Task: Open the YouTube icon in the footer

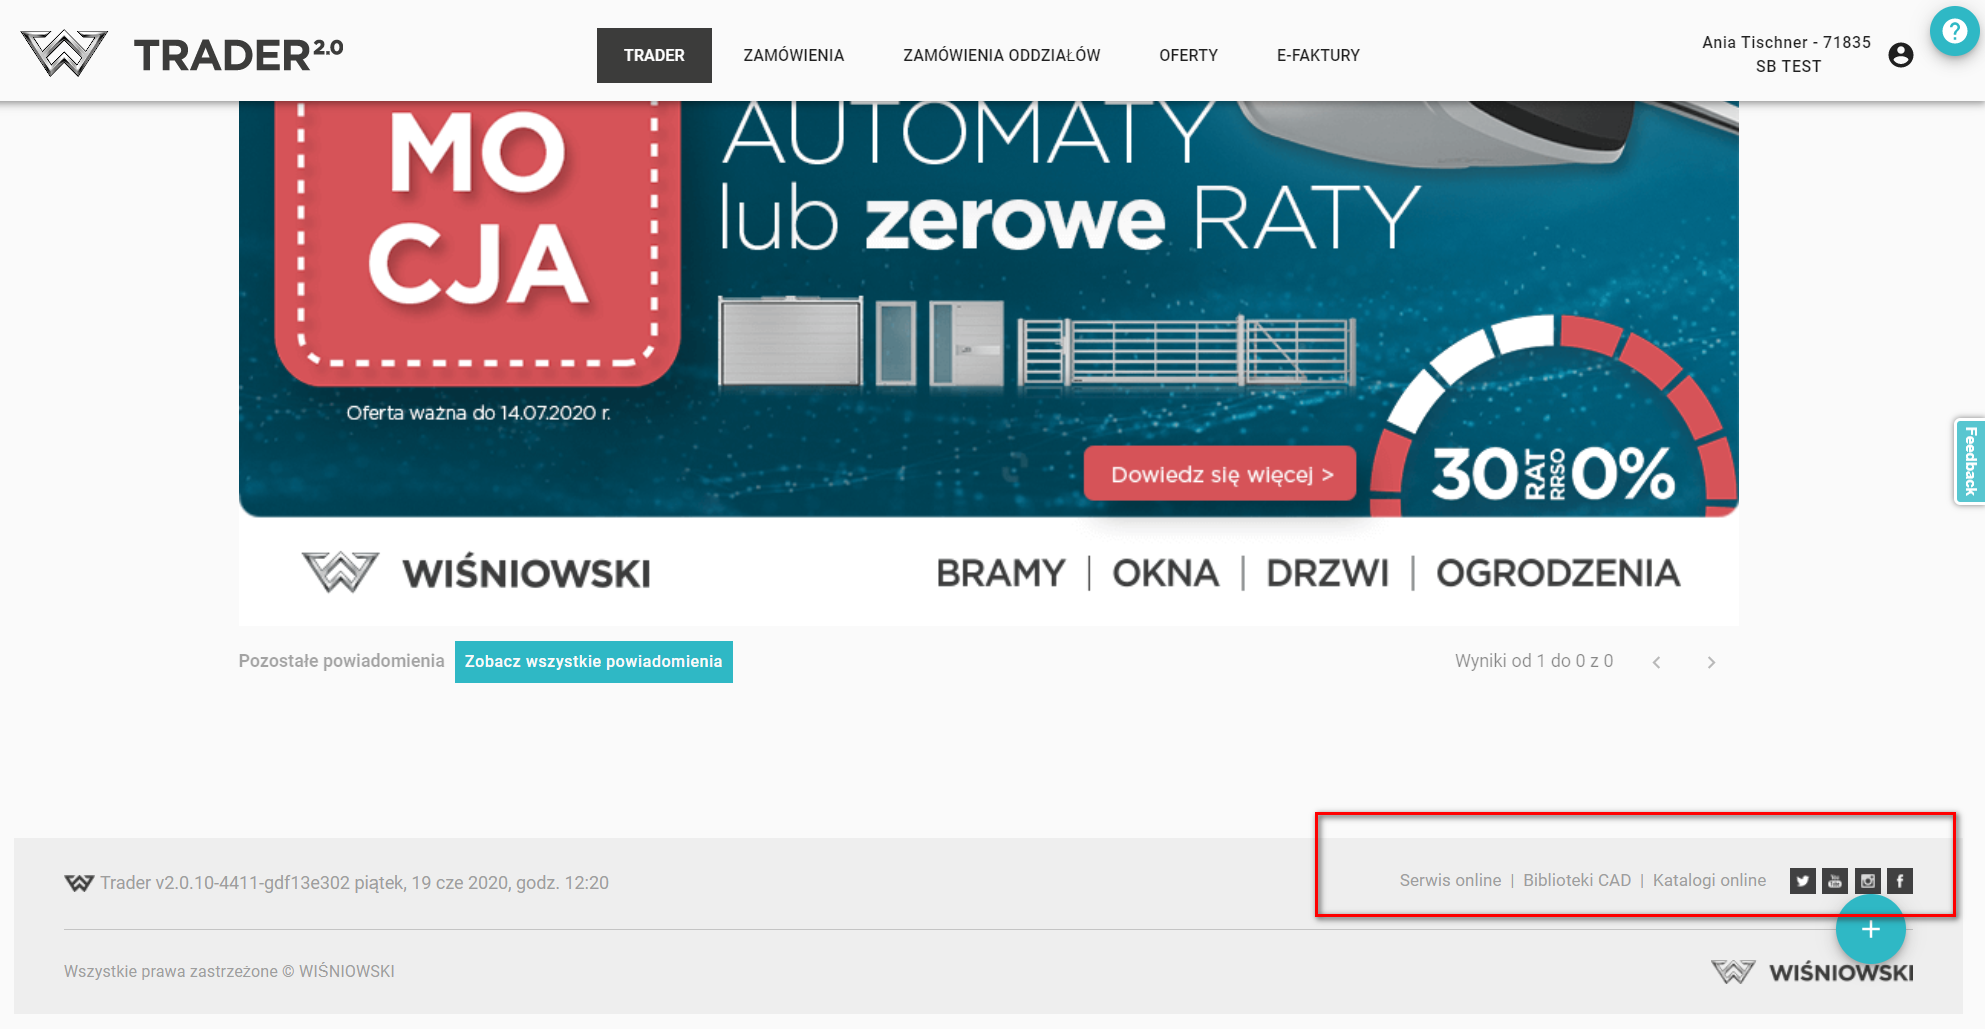Action: click(x=1835, y=881)
